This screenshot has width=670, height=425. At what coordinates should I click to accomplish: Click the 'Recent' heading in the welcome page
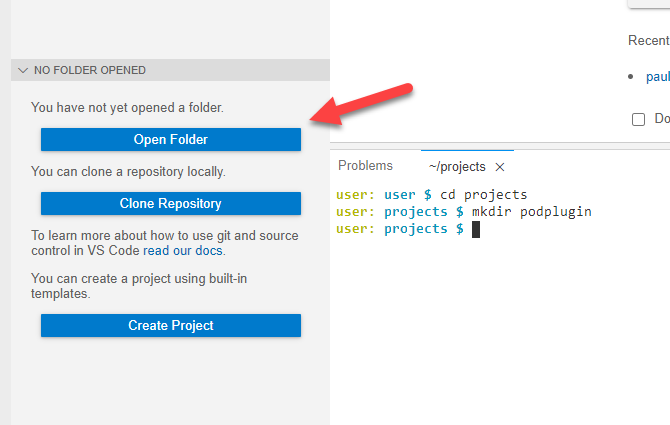point(648,41)
